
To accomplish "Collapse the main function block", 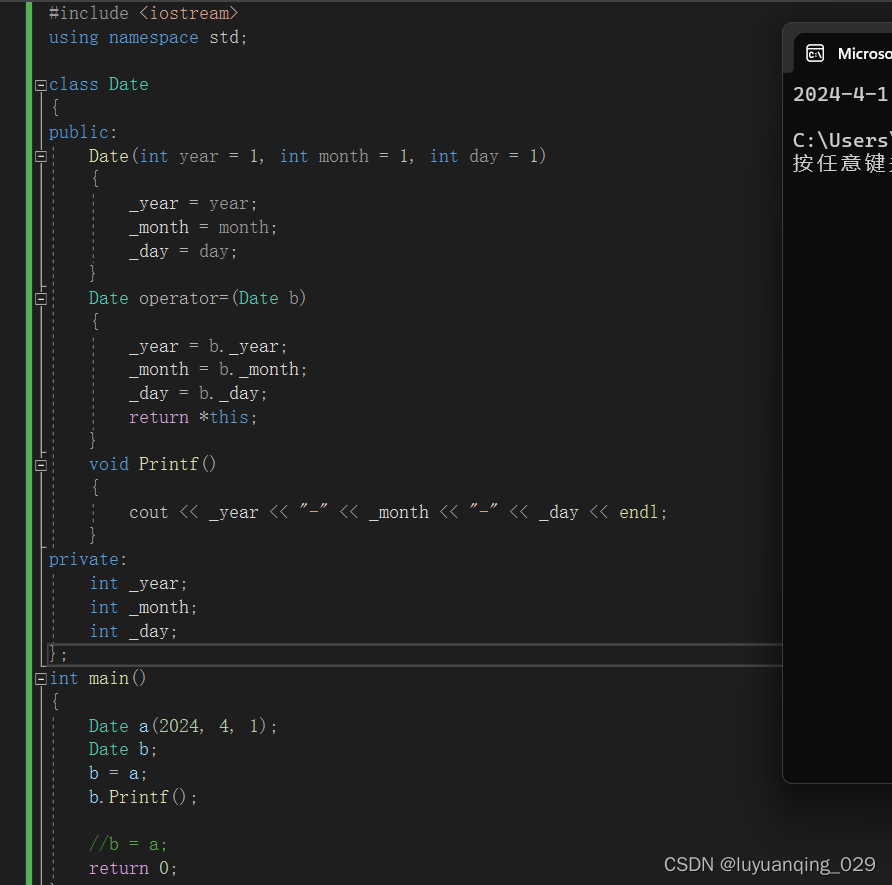I will 40,677.
